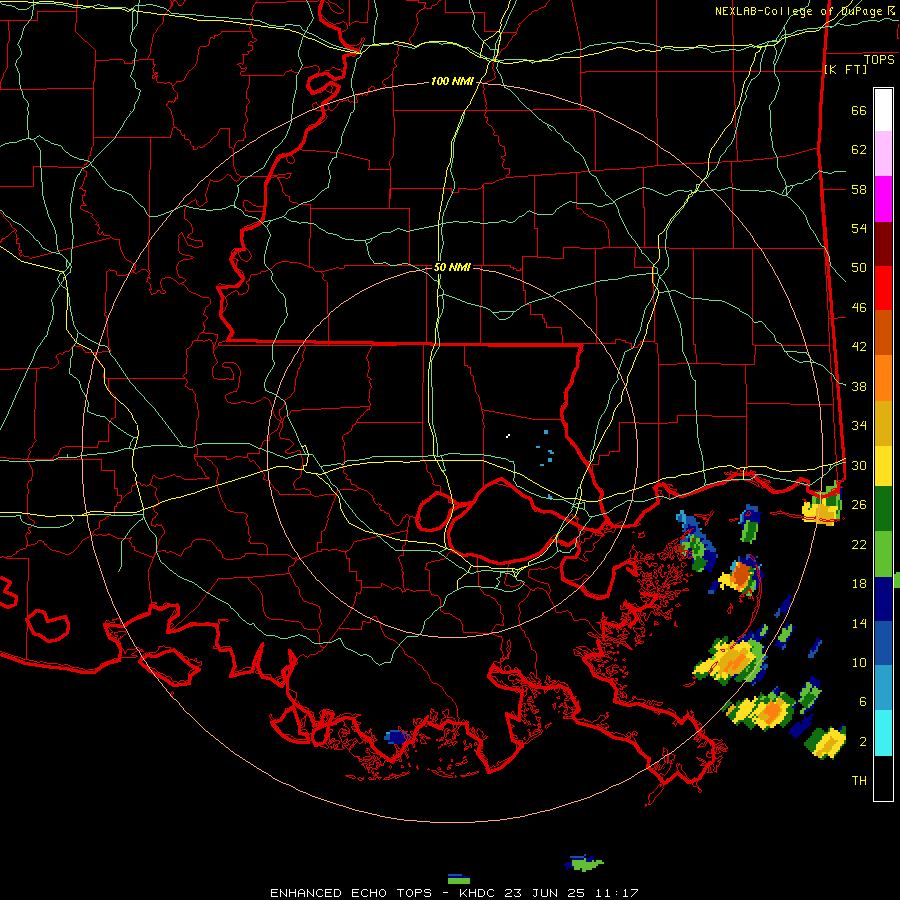Click the medium blue 18 kft legend swatch
The image size is (900, 900).
pyautogui.click(x=883, y=643)
